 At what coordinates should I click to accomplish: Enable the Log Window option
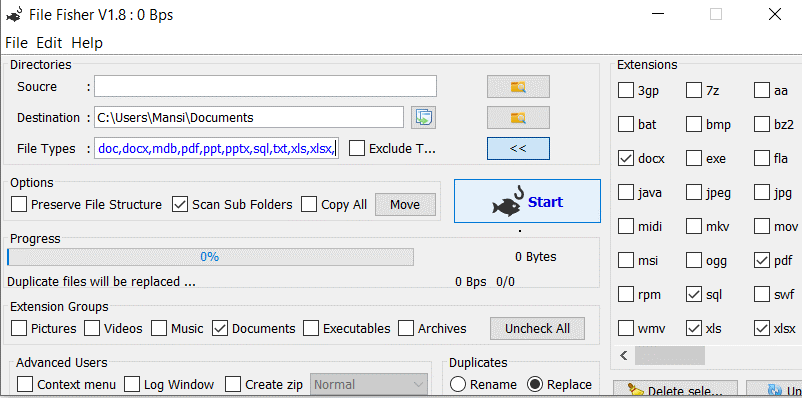click(132, 384)
